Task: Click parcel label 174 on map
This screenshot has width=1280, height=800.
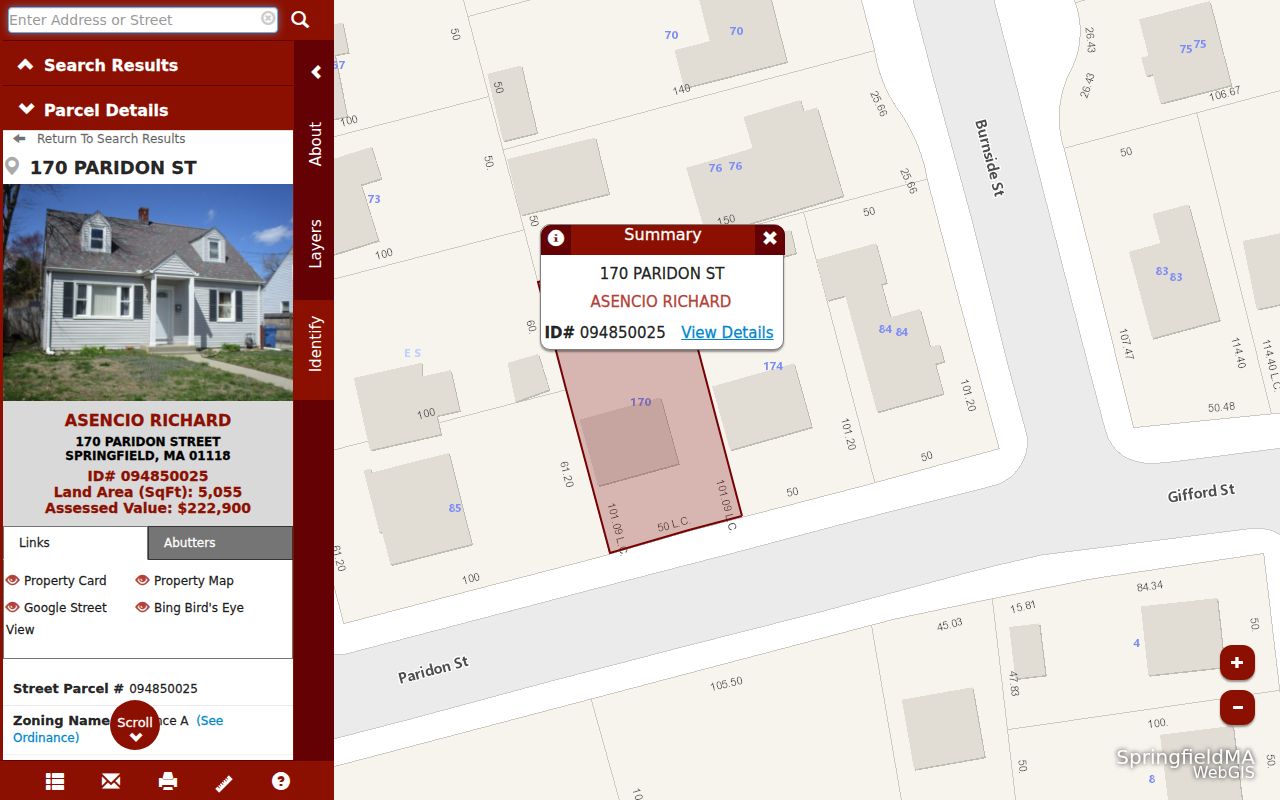Action: (773, 366)
